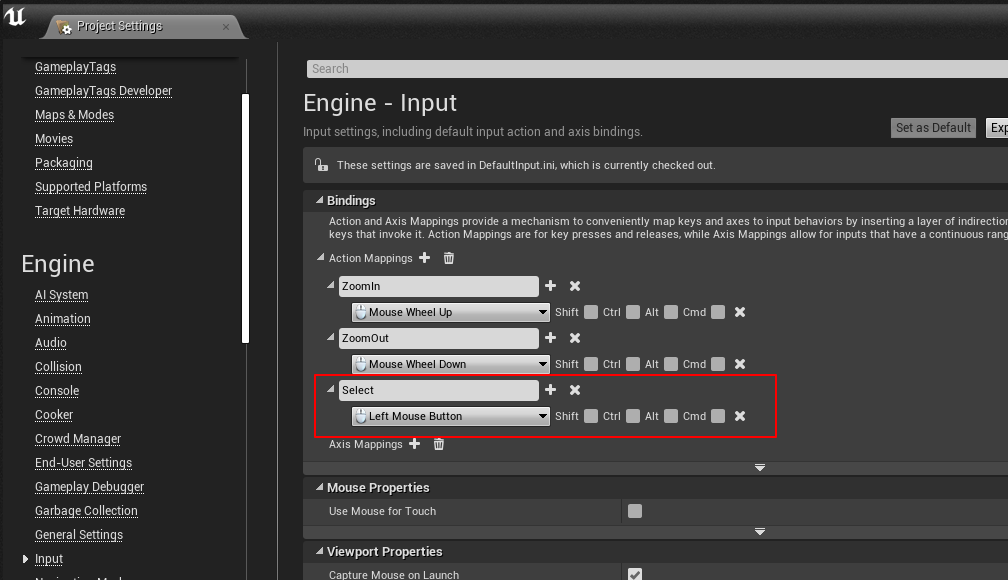Add a key to ZoomOut mapping
The image size is (1008, 580).
550,338
